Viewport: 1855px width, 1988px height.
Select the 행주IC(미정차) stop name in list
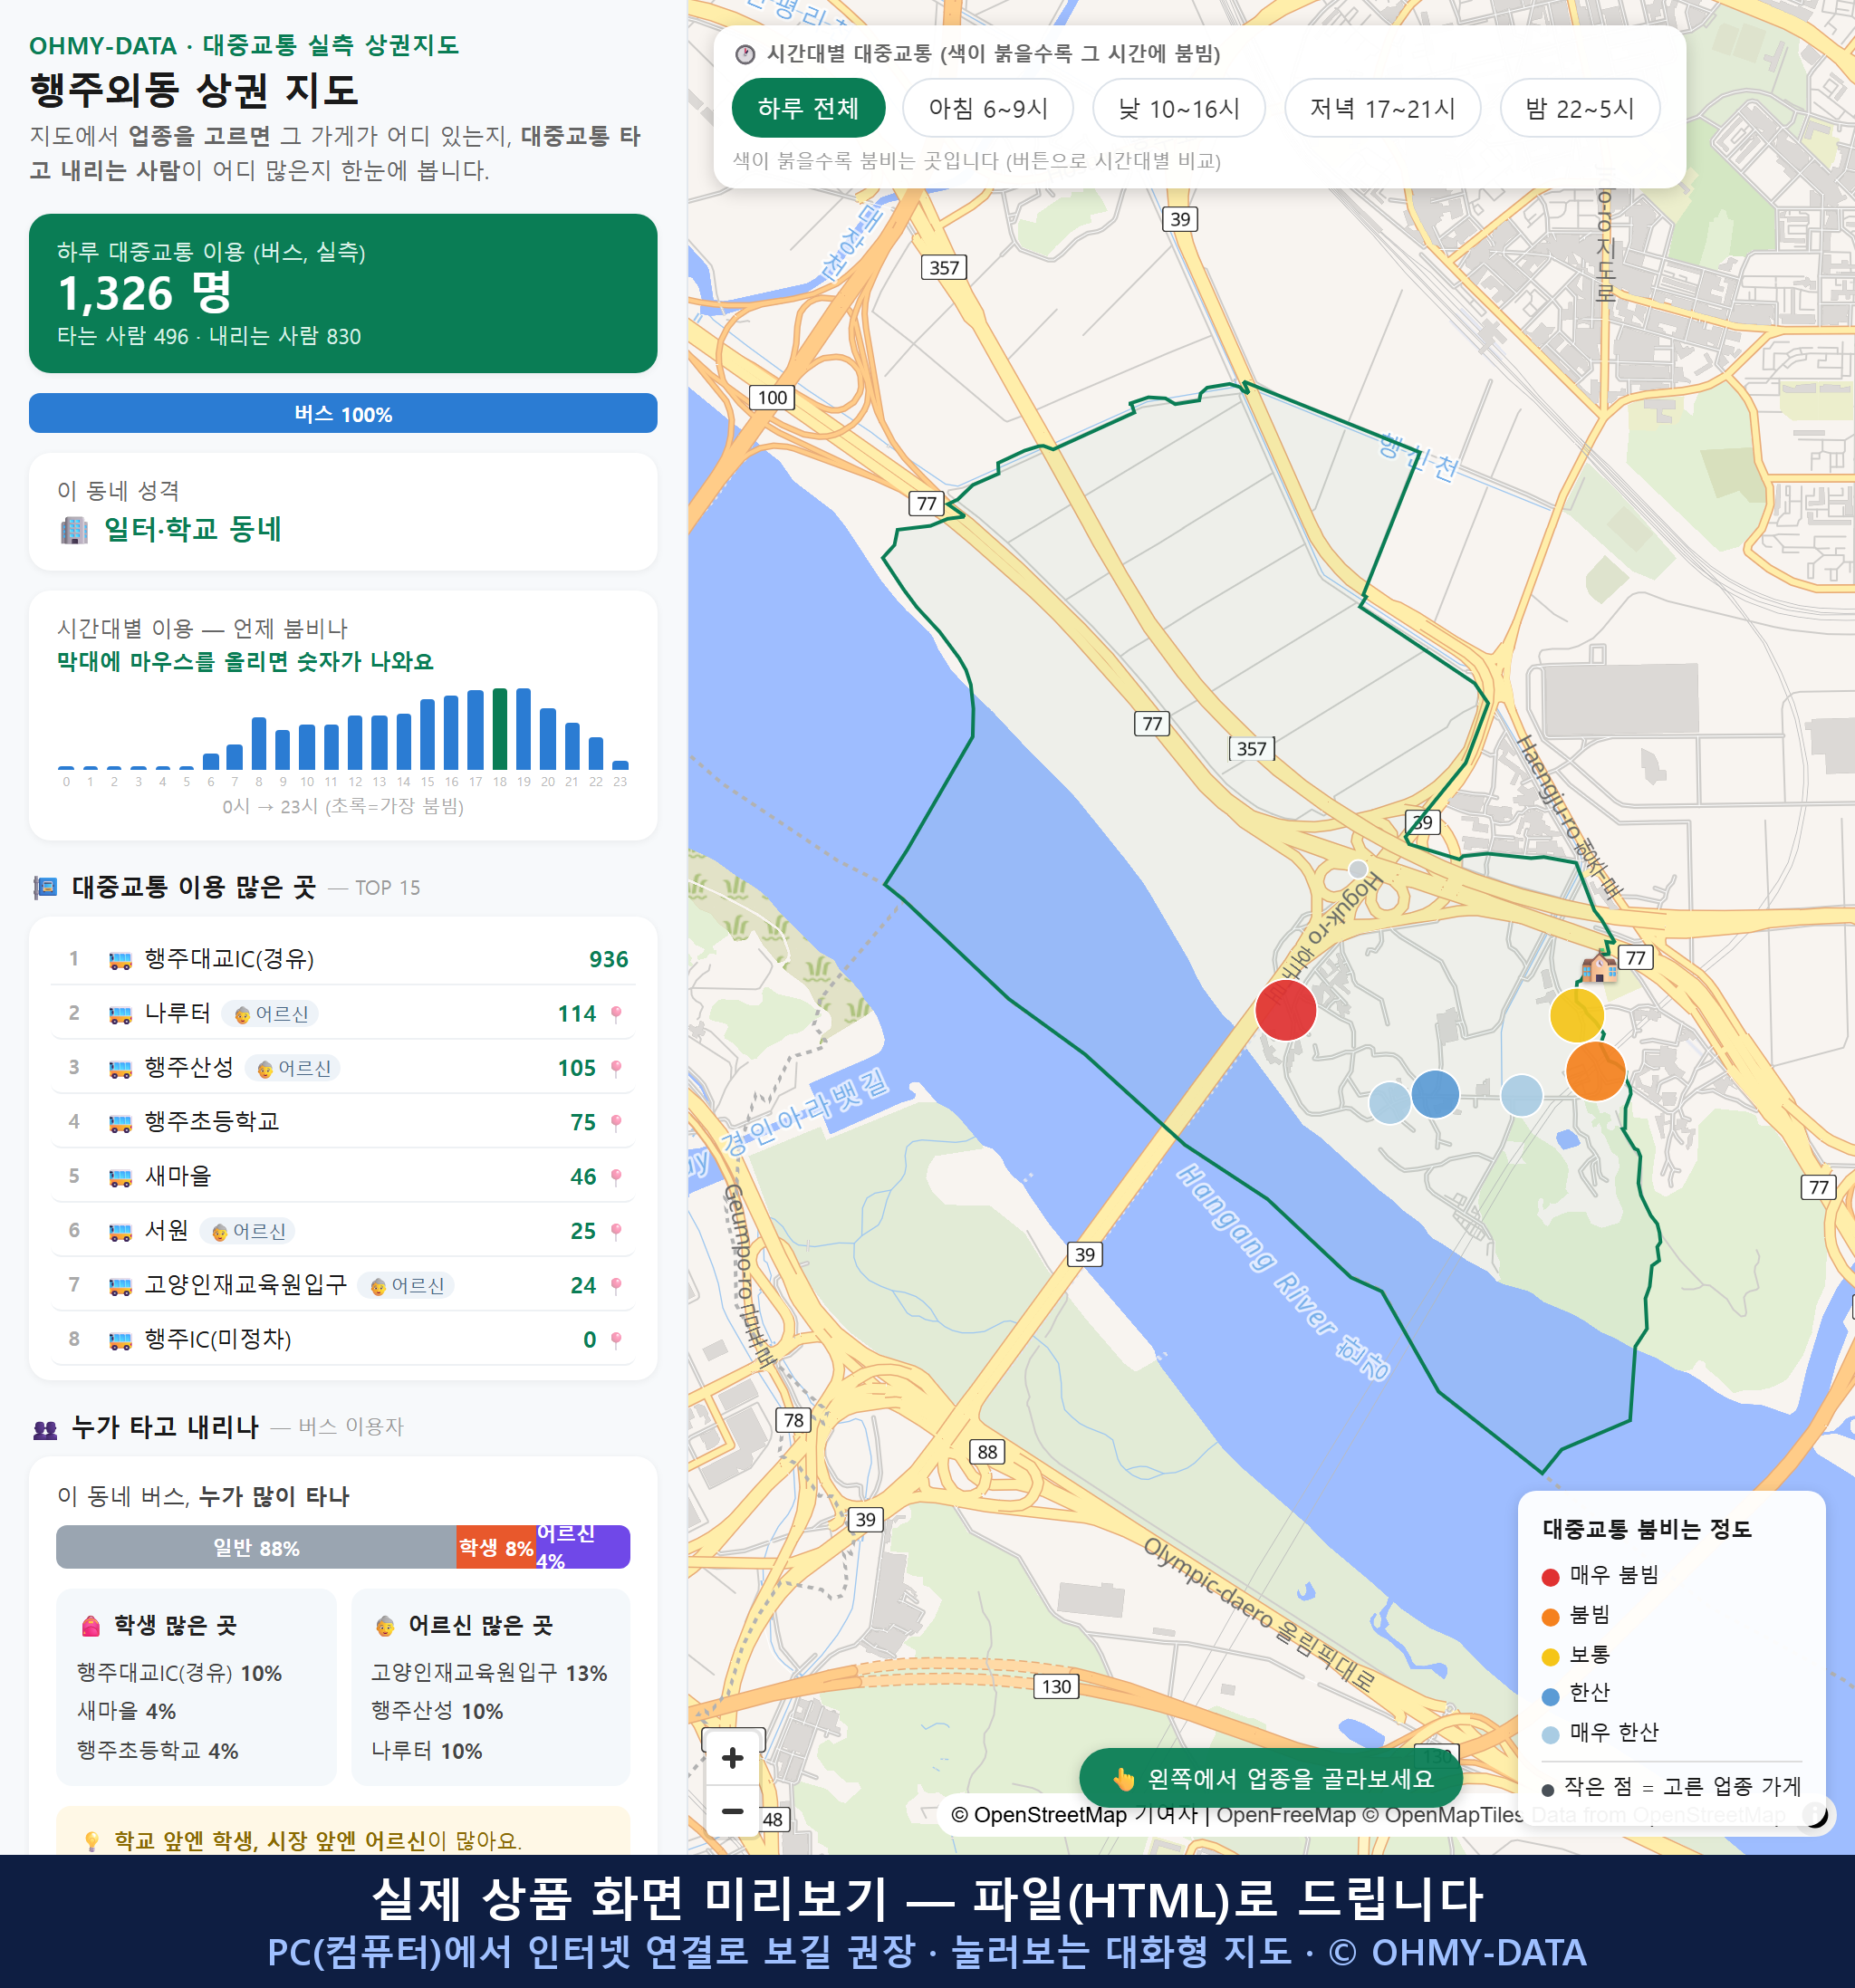click(218, 1339)
